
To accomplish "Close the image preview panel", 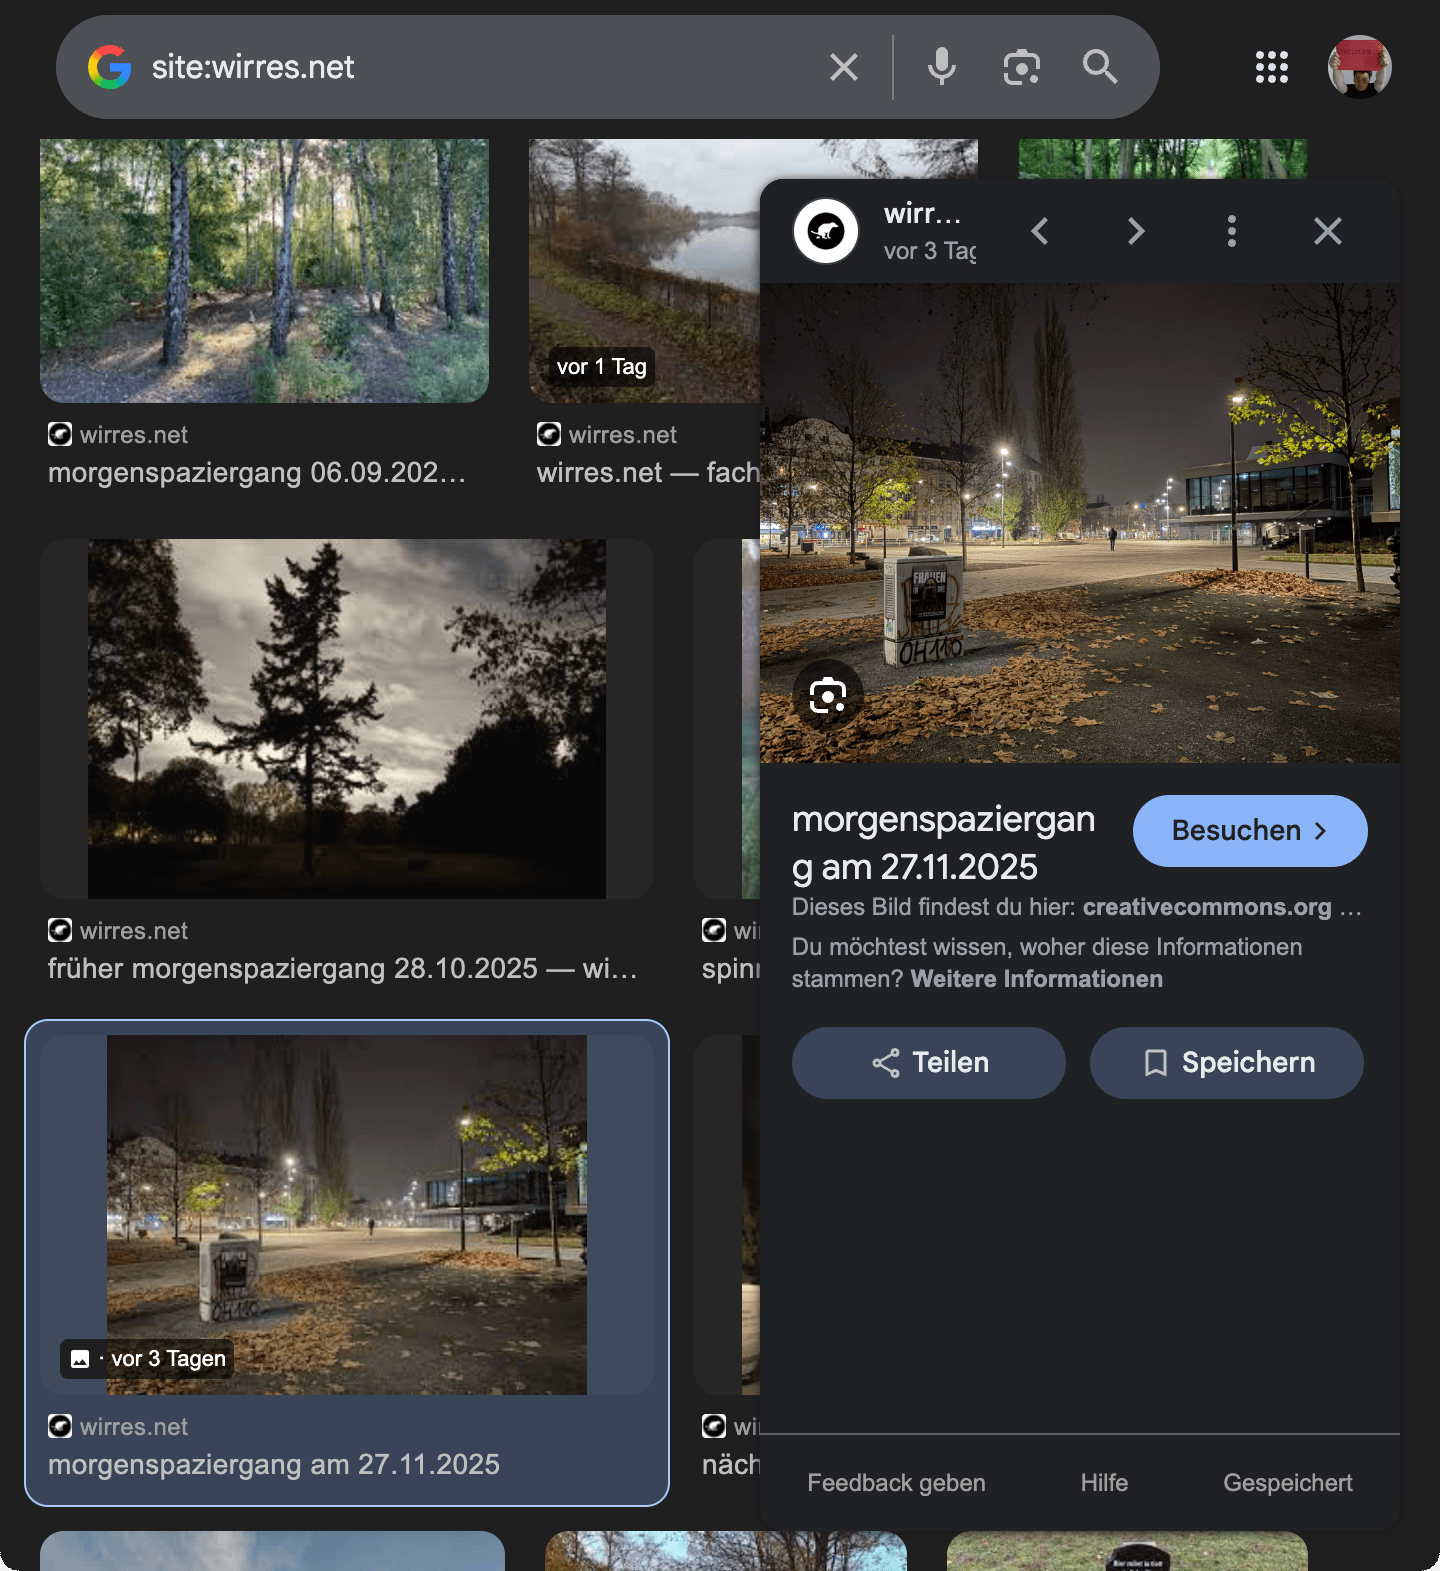I will click(1327, 231).
